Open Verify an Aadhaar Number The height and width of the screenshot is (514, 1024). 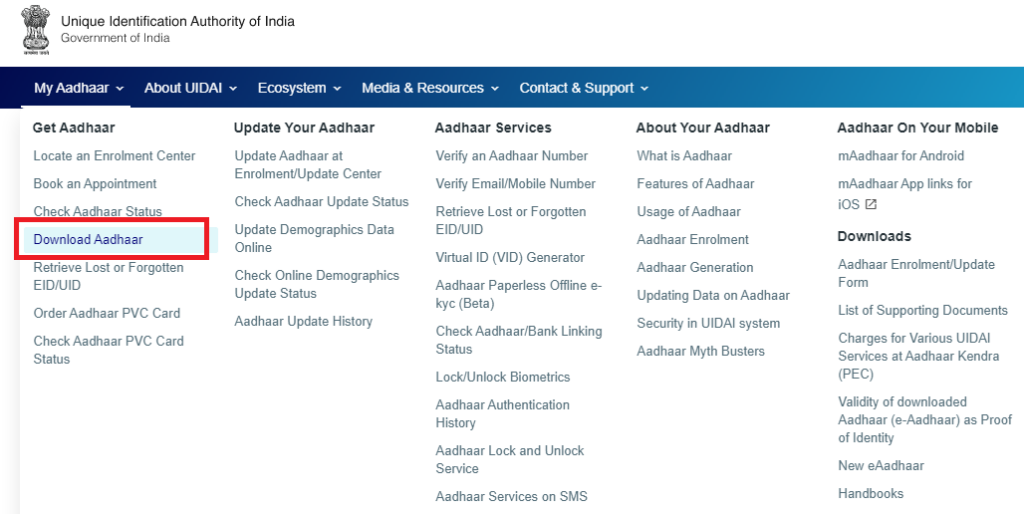click(x=512, y=156)
